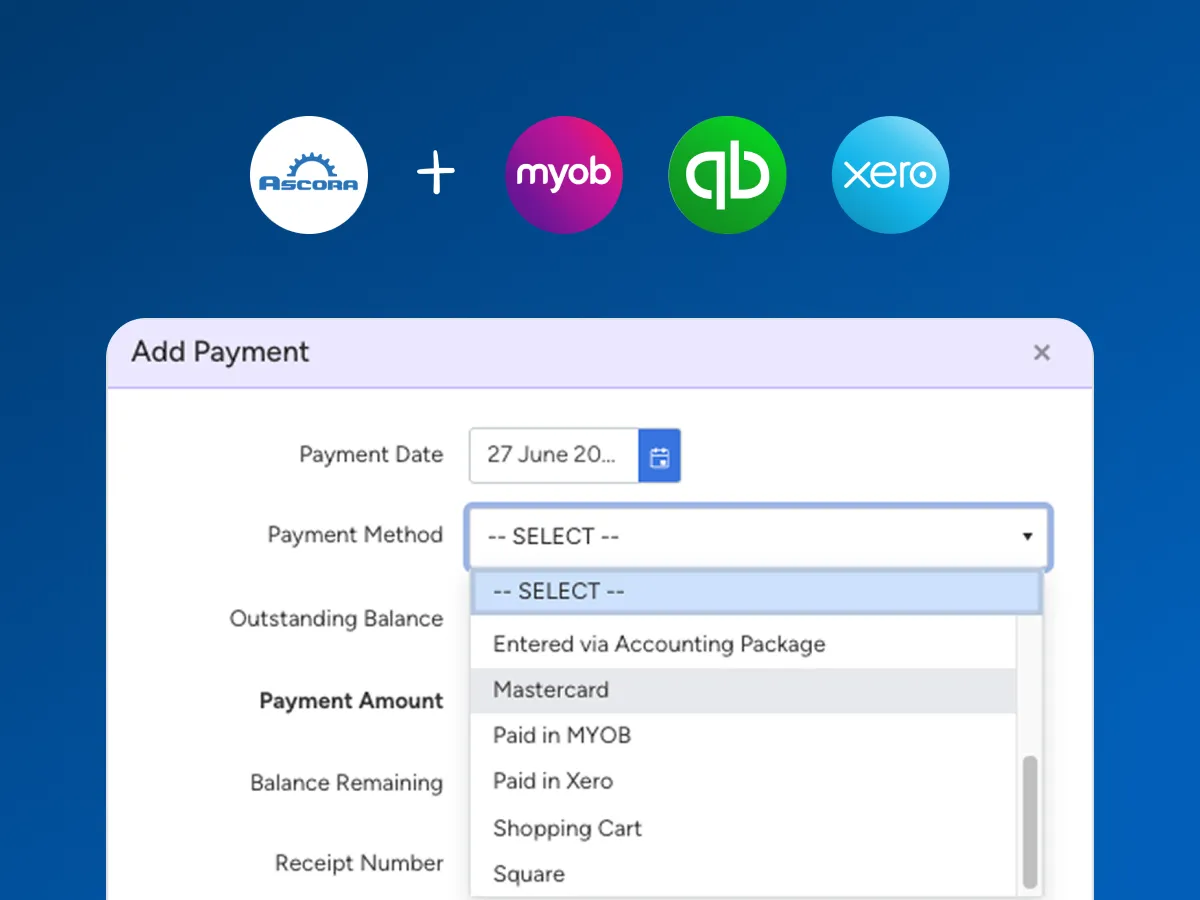The height and width of the screenshot is (900, 1200).
Task: Click the Add Payment dialog title
Action: [221, 352]
